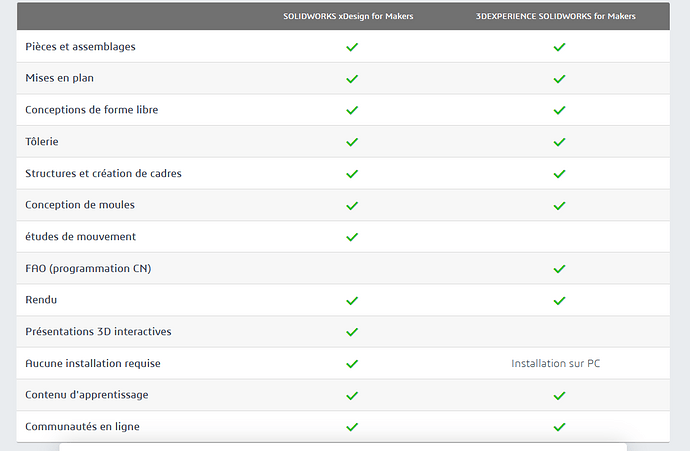Viewport: 690px width, 451px height.
Task: Click xDesign checkmark for Pièces et assemblages
Action: (x=352, y=47)
